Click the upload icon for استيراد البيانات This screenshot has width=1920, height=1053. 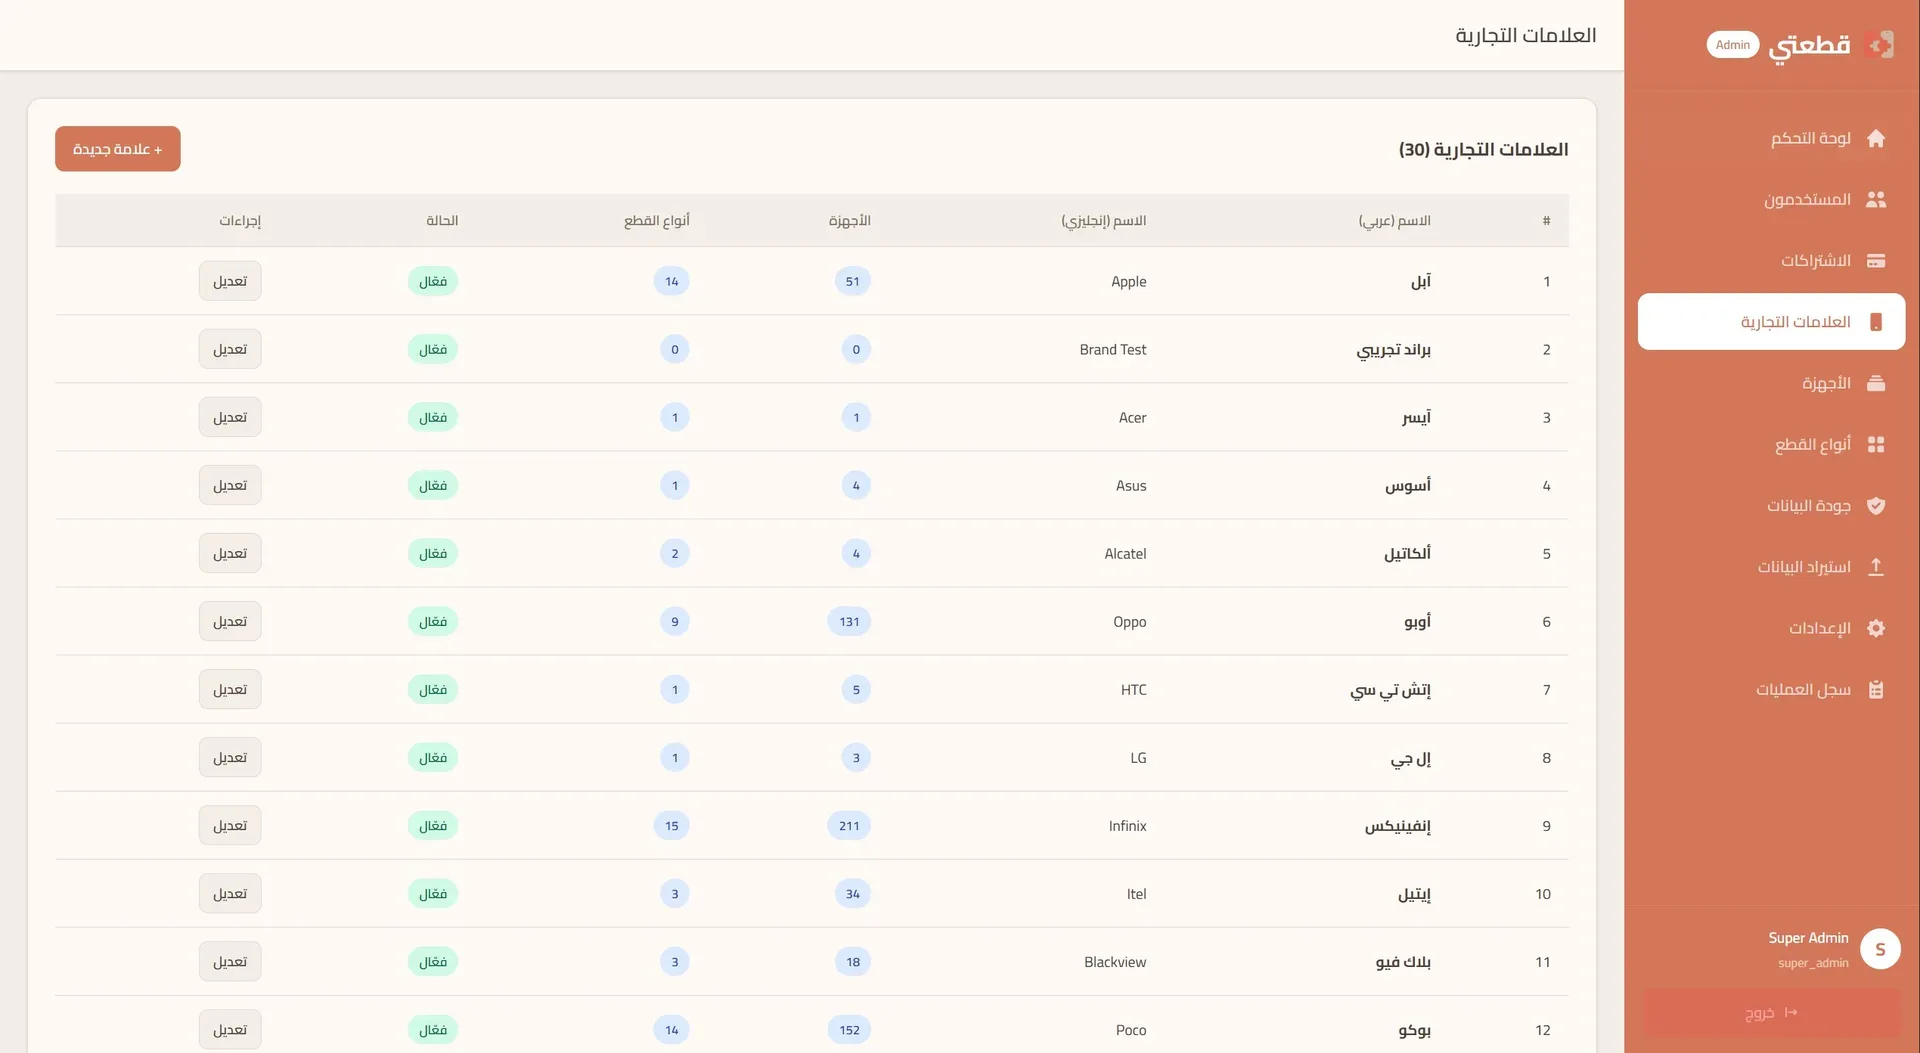tap(1876, 567)
